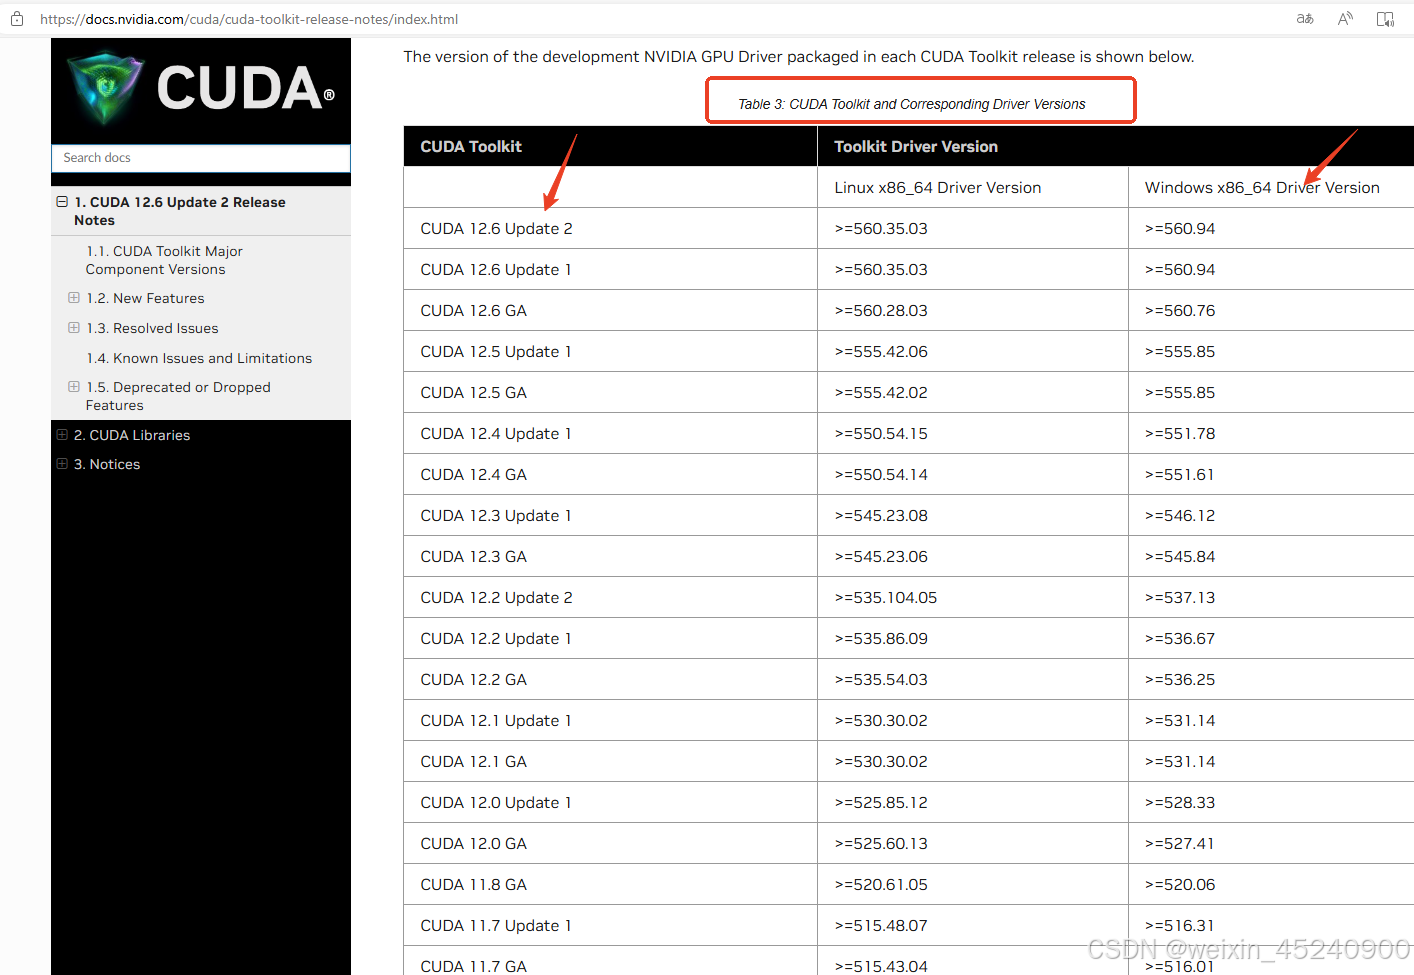This screenshot has width=1414, height=975.
Task: Click the CUDA Toolkit column header
Action: point(470,146)
